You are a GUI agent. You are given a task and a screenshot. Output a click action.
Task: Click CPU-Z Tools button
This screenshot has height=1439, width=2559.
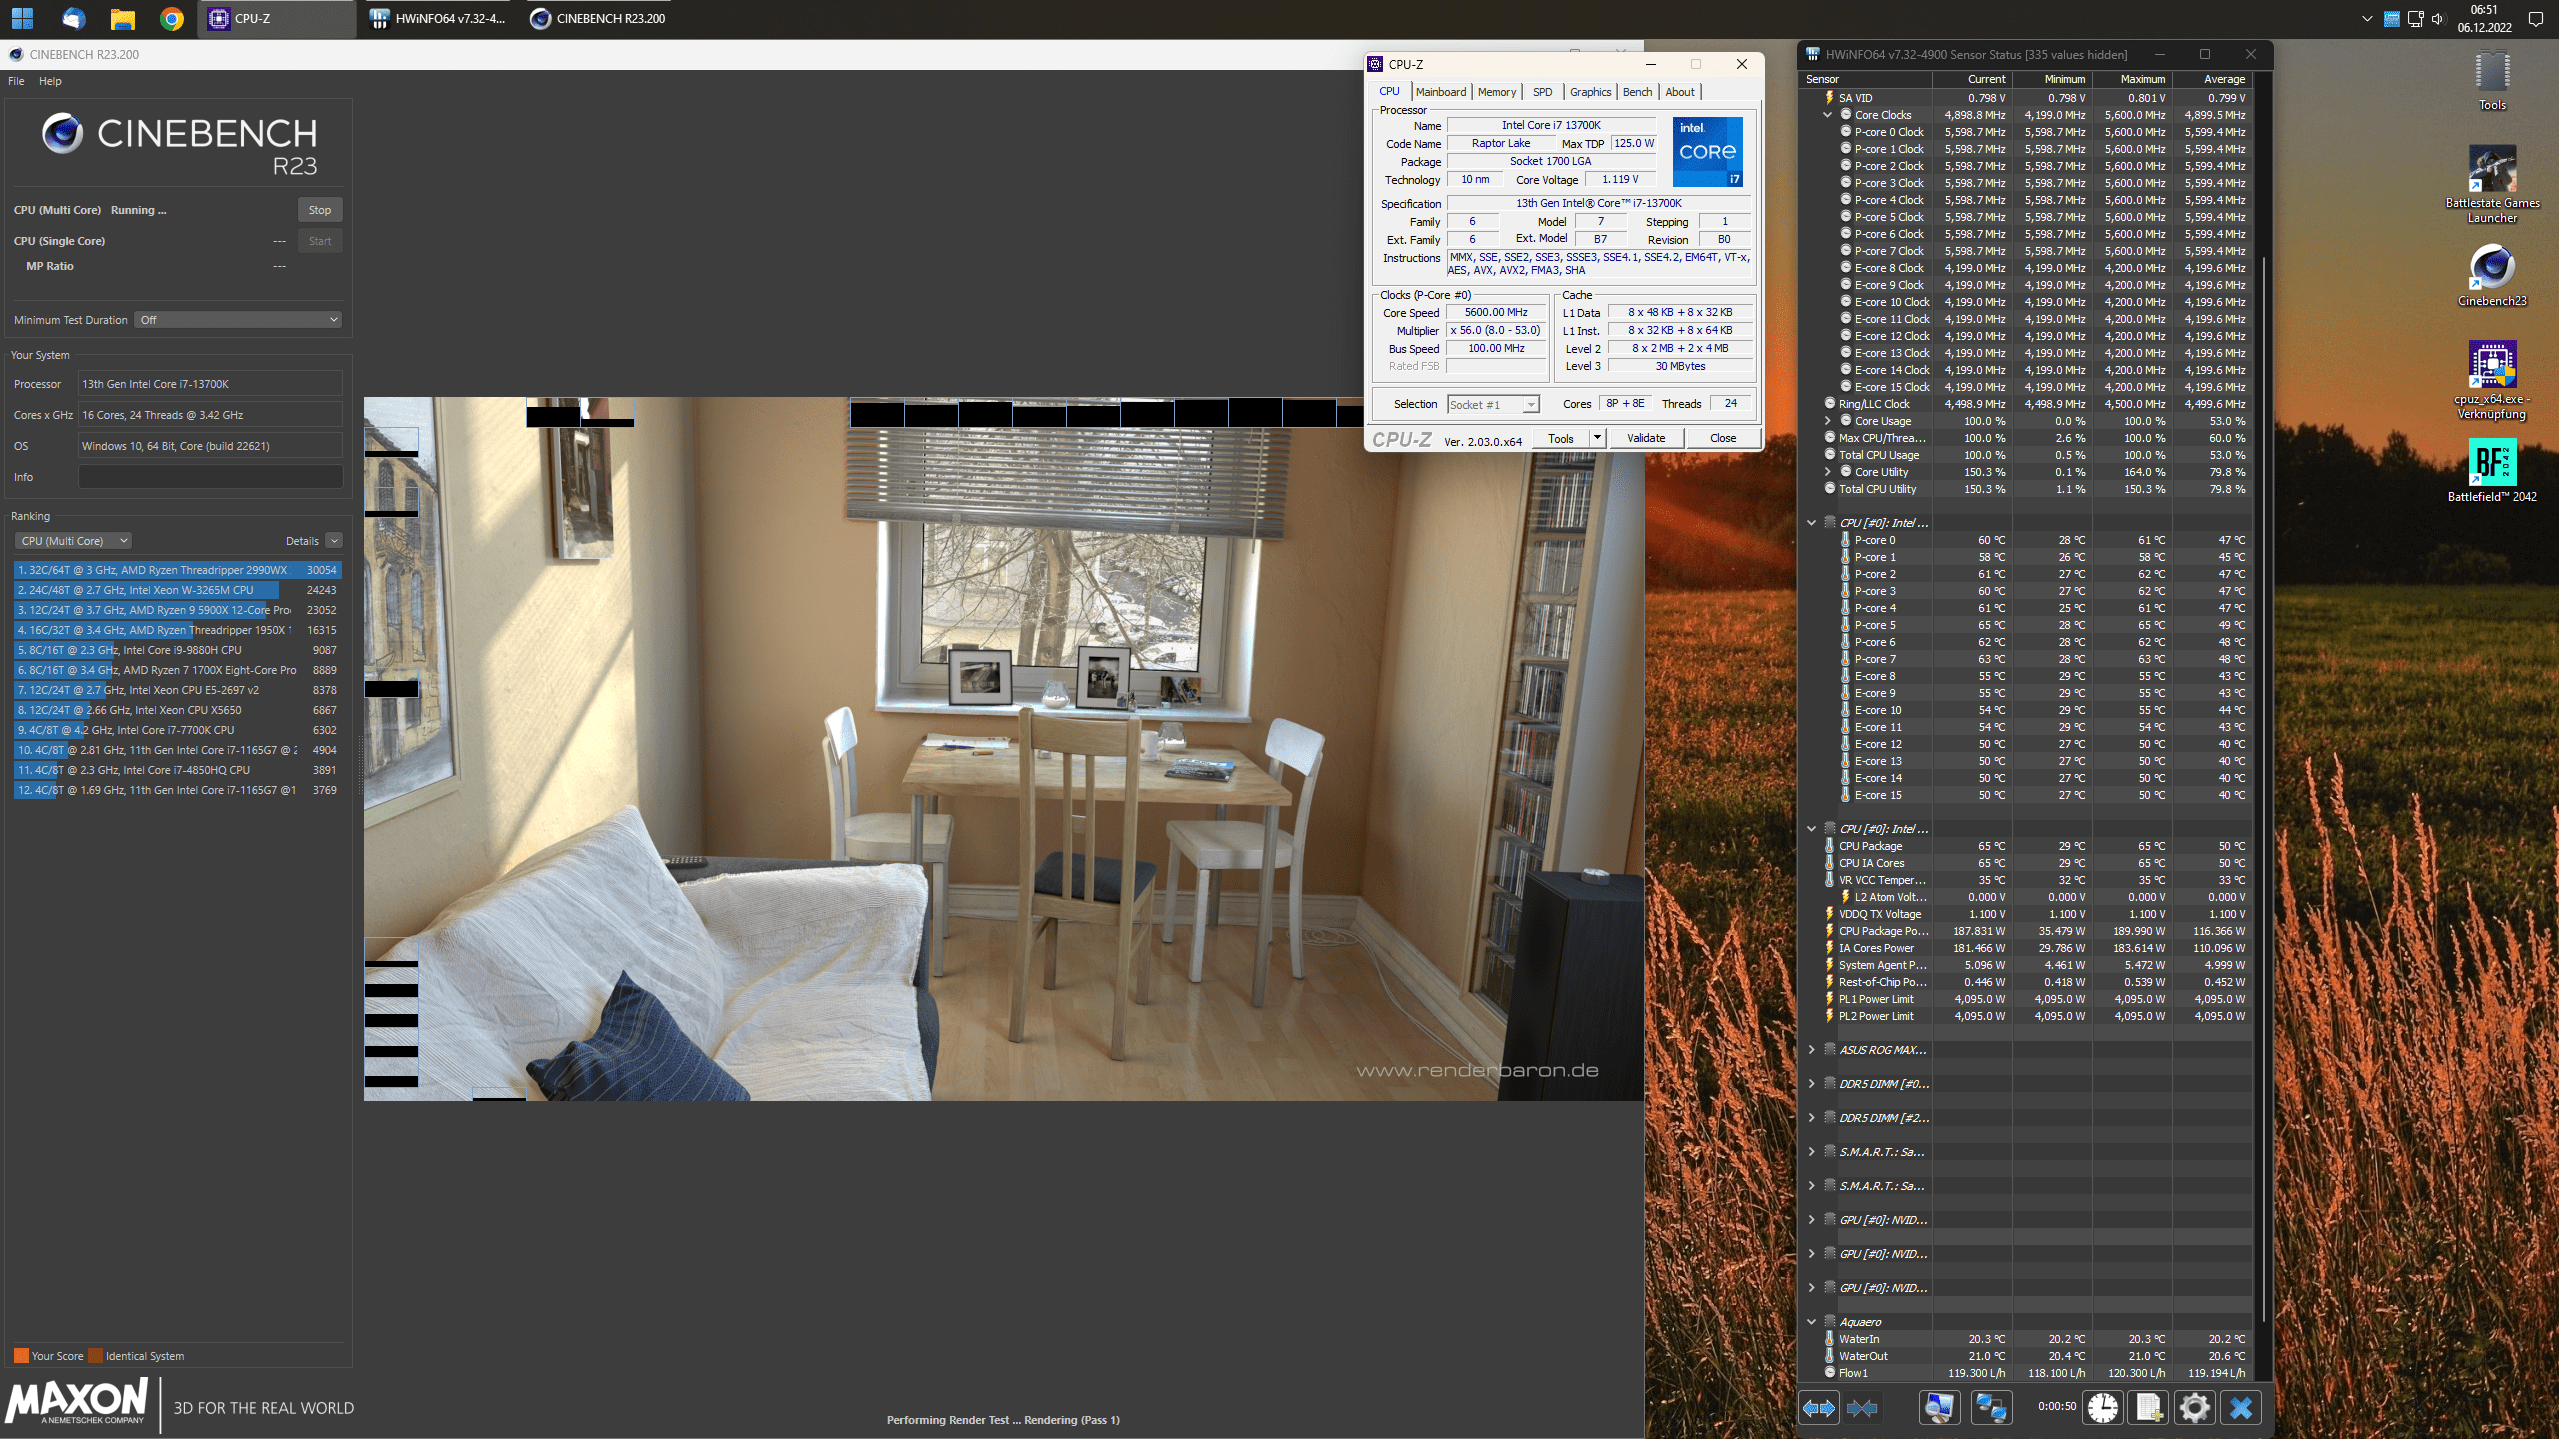[1560, 438]
